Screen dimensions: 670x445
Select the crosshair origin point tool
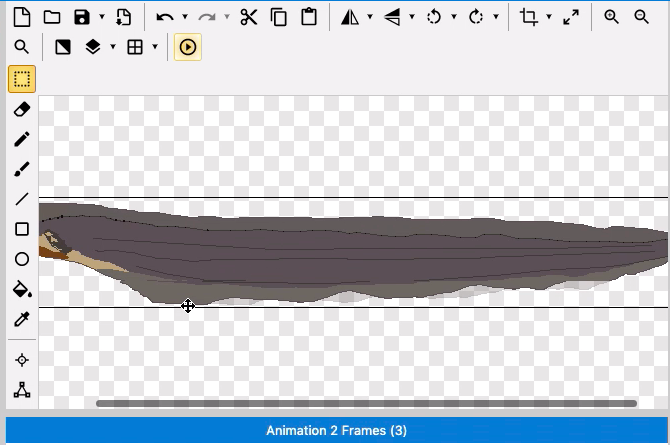click(x=22, y=360)
